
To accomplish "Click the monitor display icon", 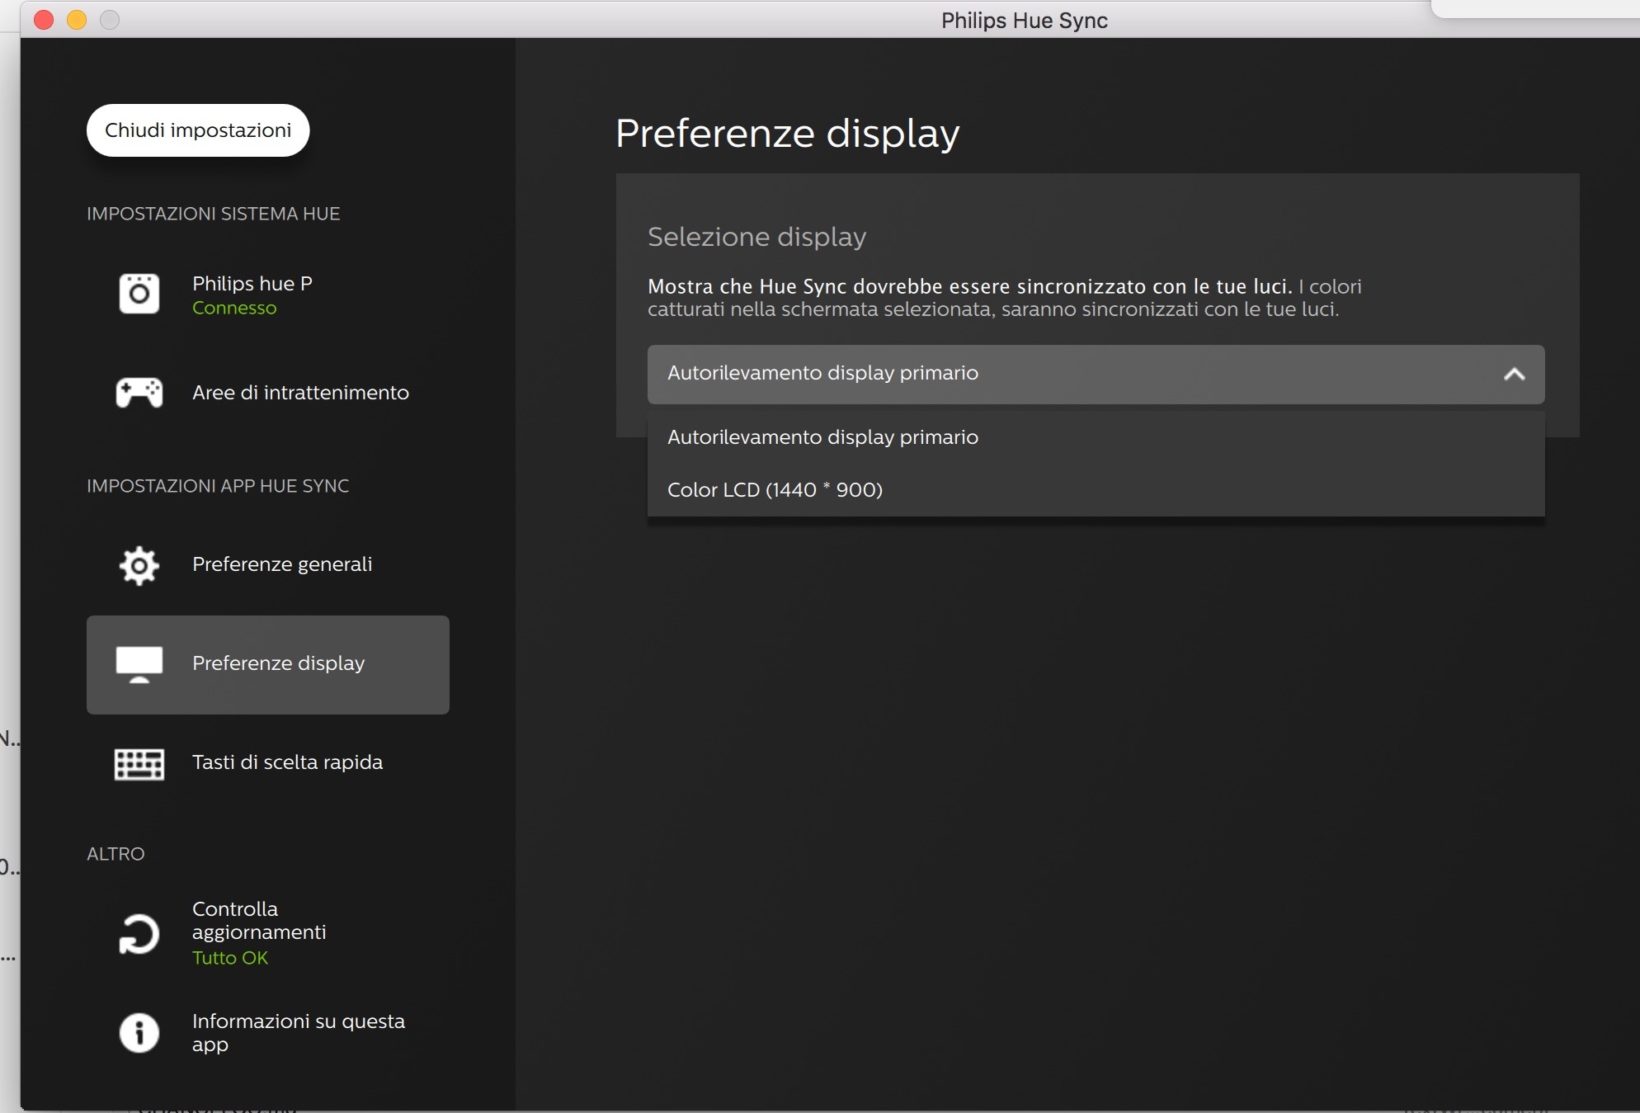I will point(139,663).
